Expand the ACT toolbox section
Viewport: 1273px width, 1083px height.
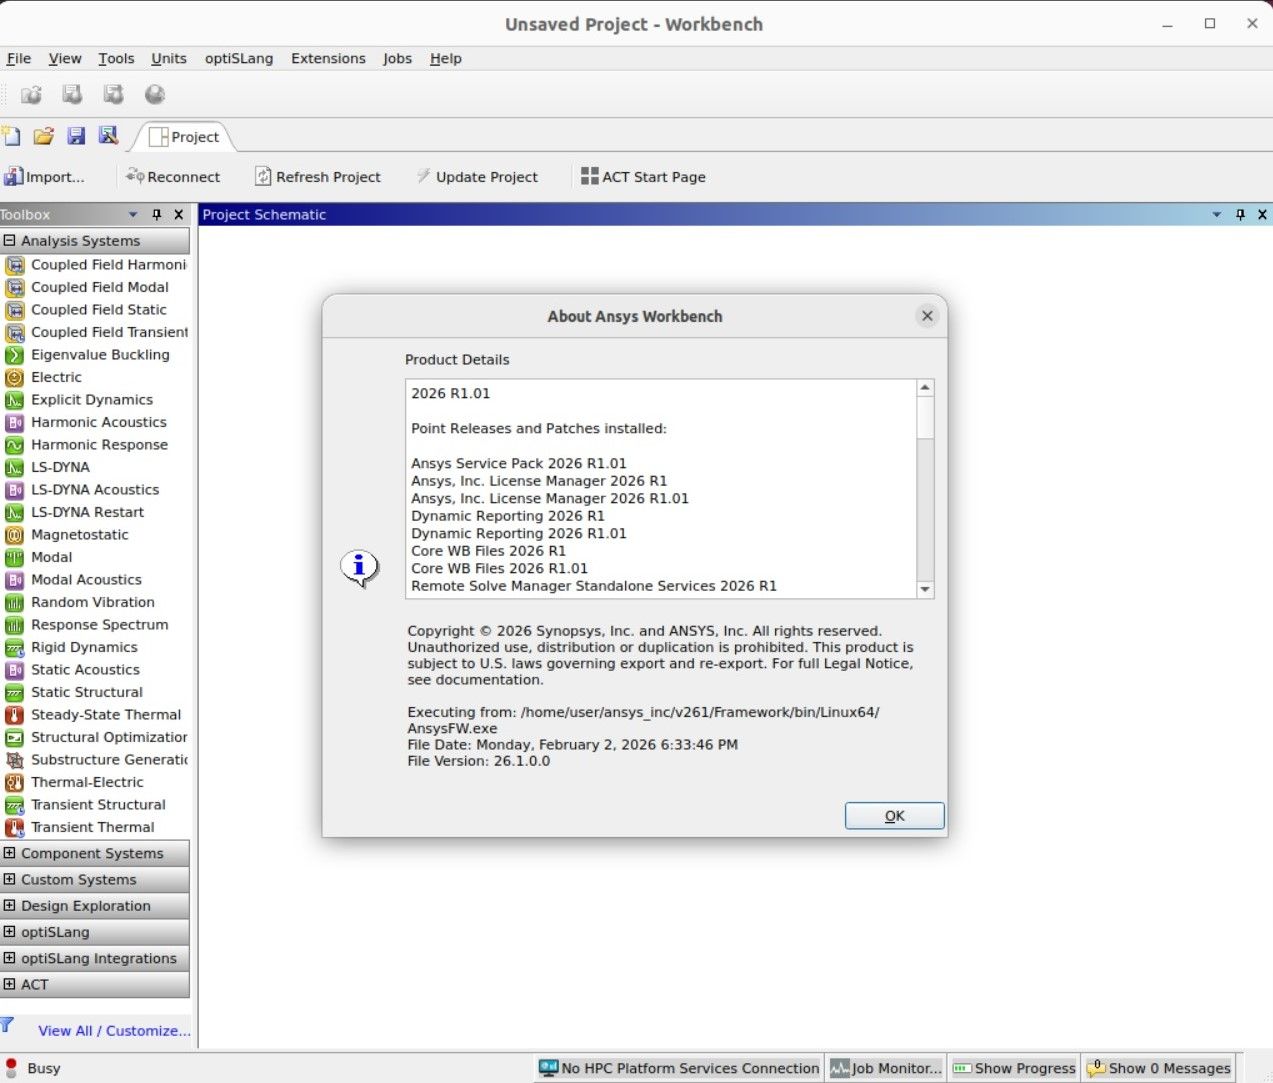click(9, 984)
